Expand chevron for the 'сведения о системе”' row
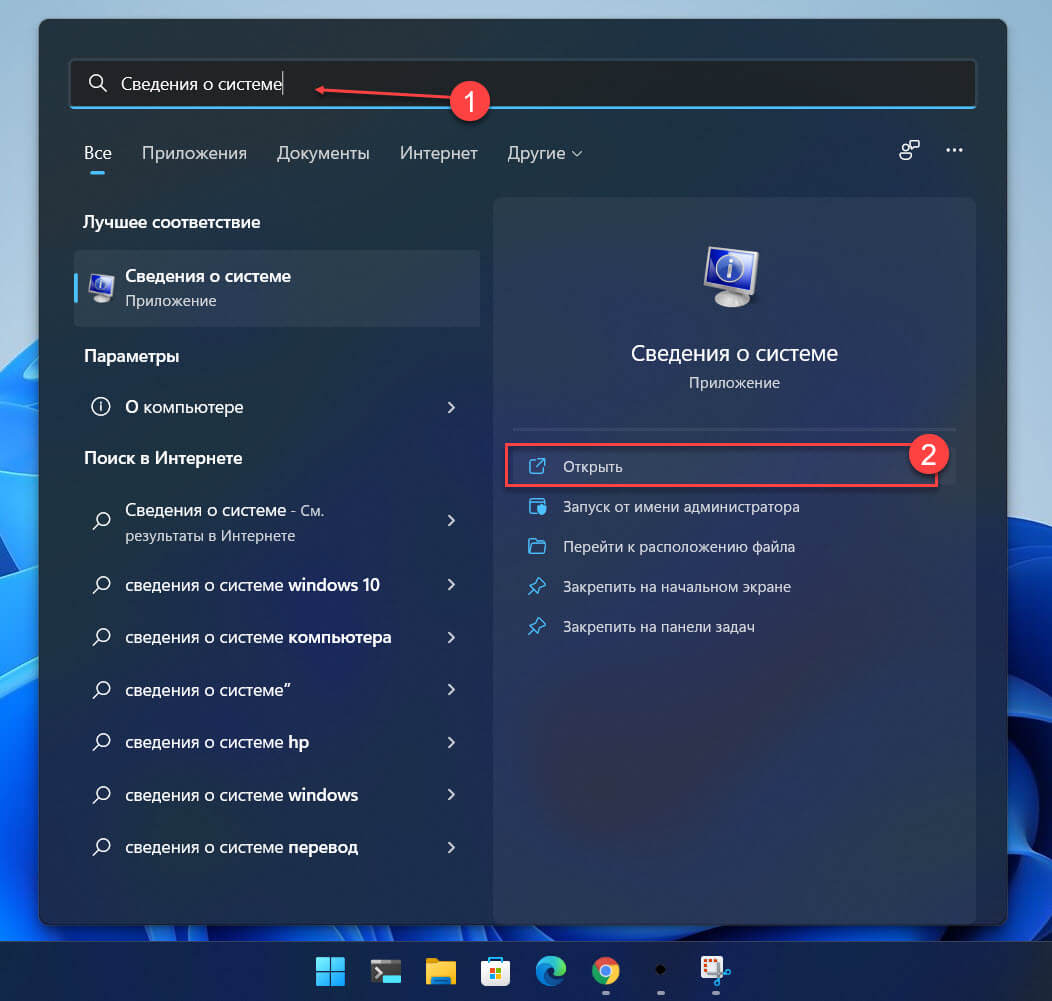Viewport: 1052px width, 1001px height. (x=451, y=690)
